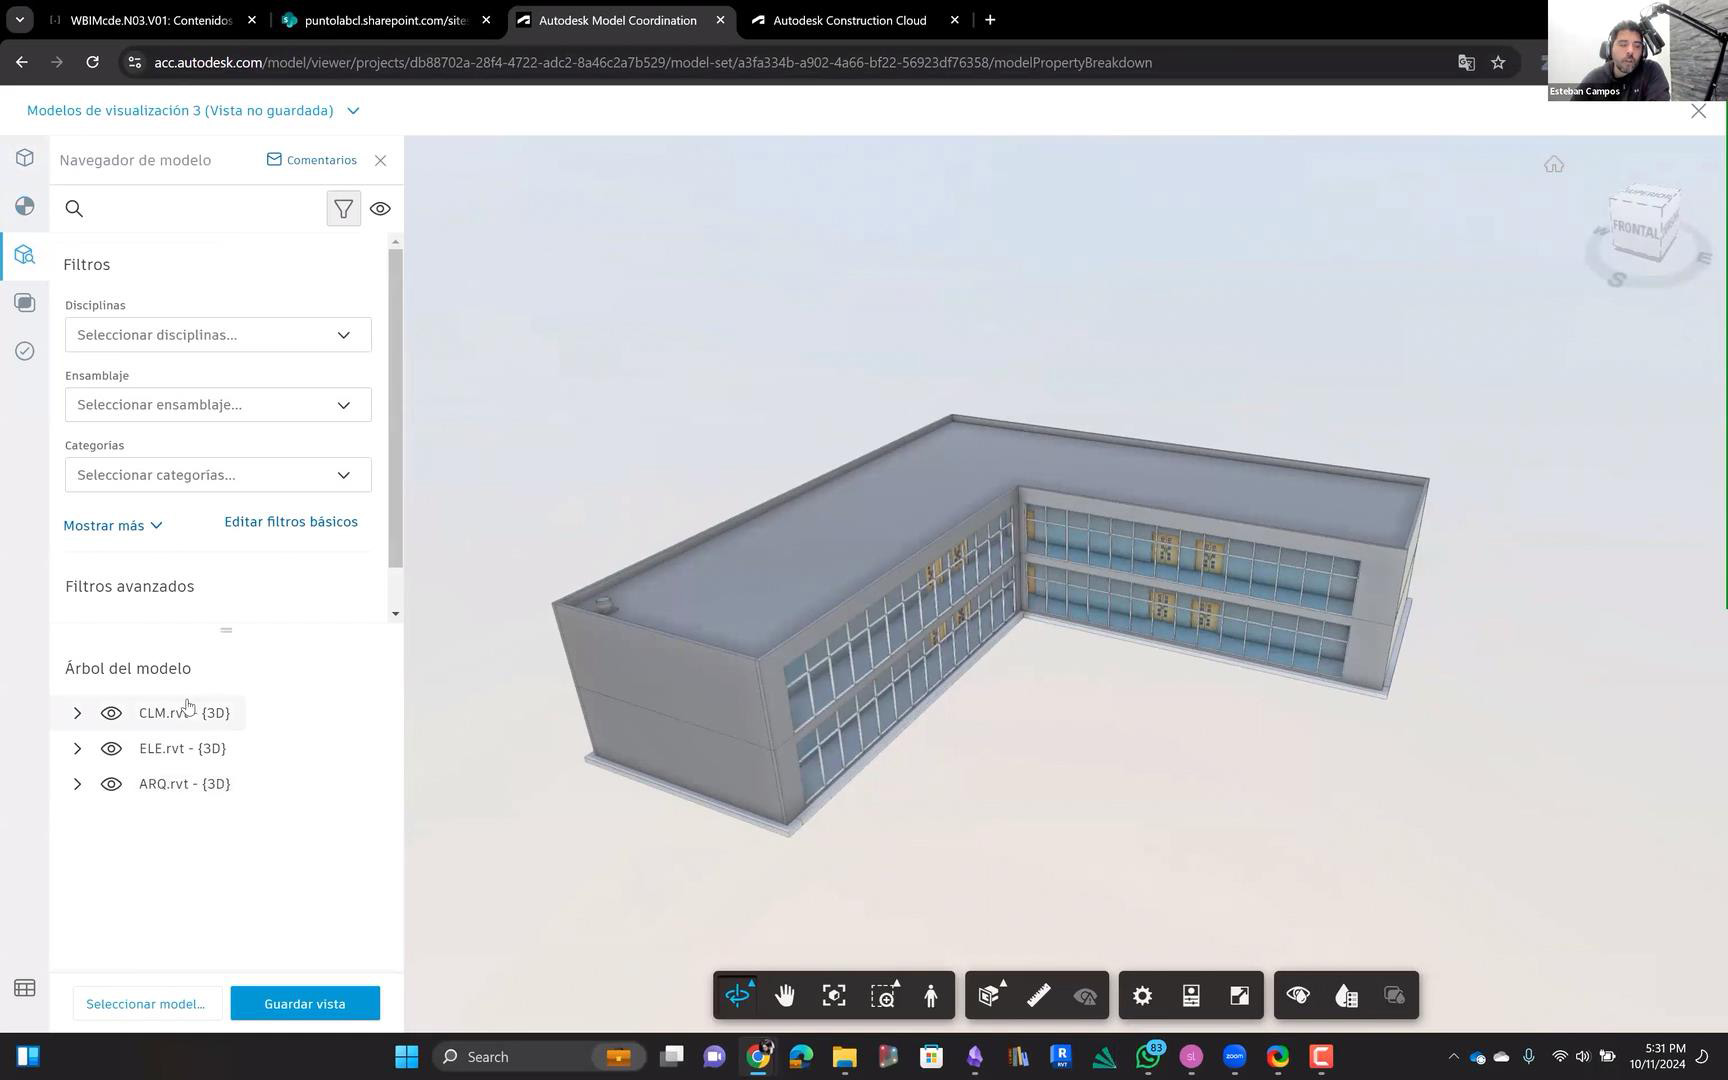Click the home view icon

[1553, 165]
